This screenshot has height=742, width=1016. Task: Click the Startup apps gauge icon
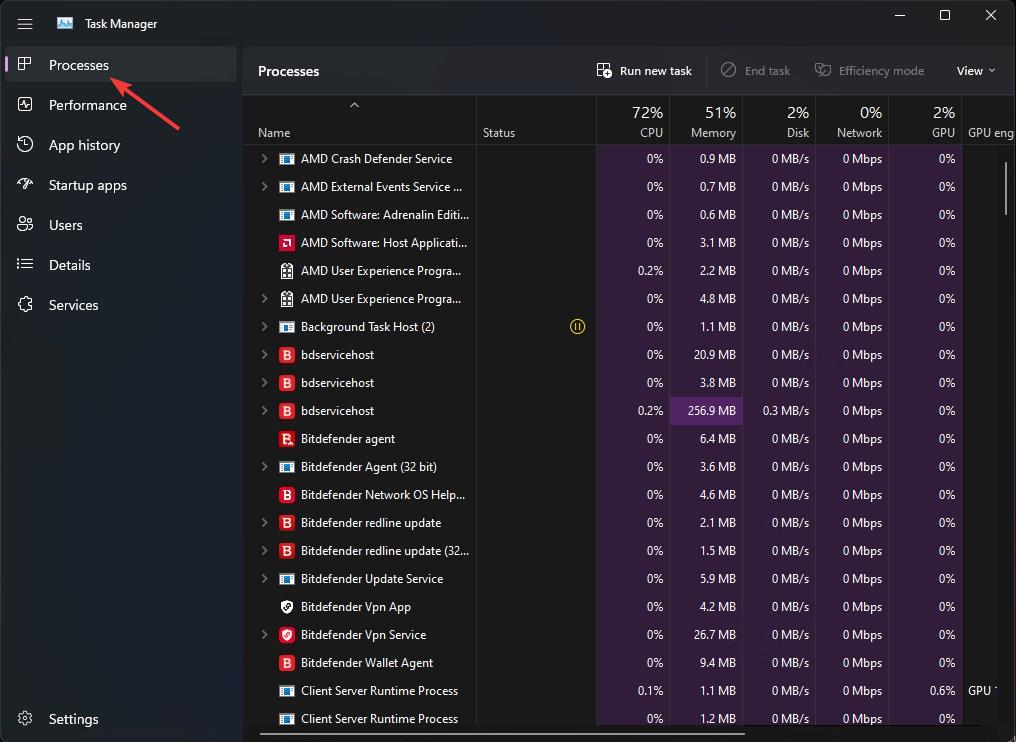pyautogui.click(x=25, y=184)
